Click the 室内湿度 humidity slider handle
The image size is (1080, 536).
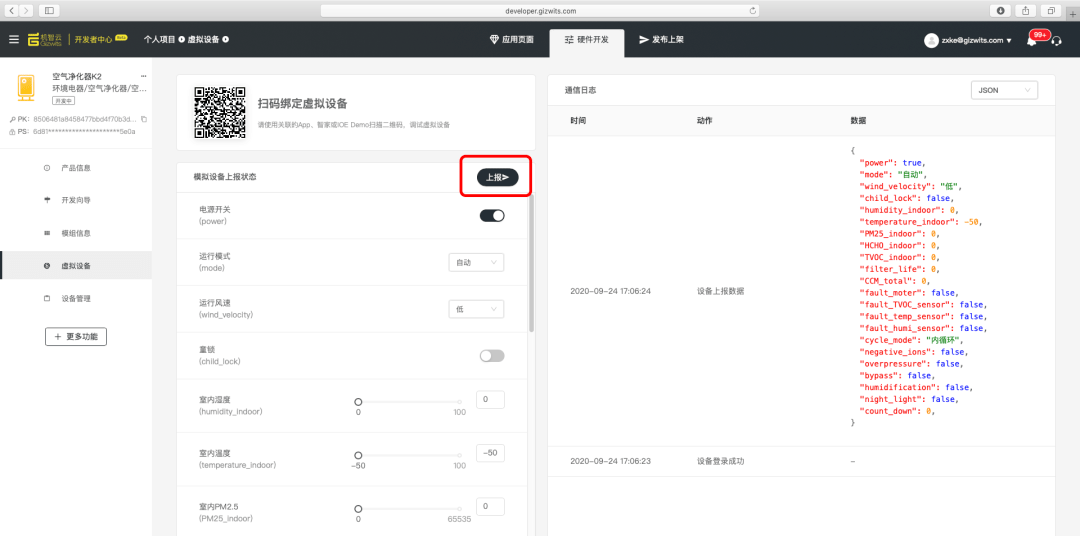tap(358, 402)
